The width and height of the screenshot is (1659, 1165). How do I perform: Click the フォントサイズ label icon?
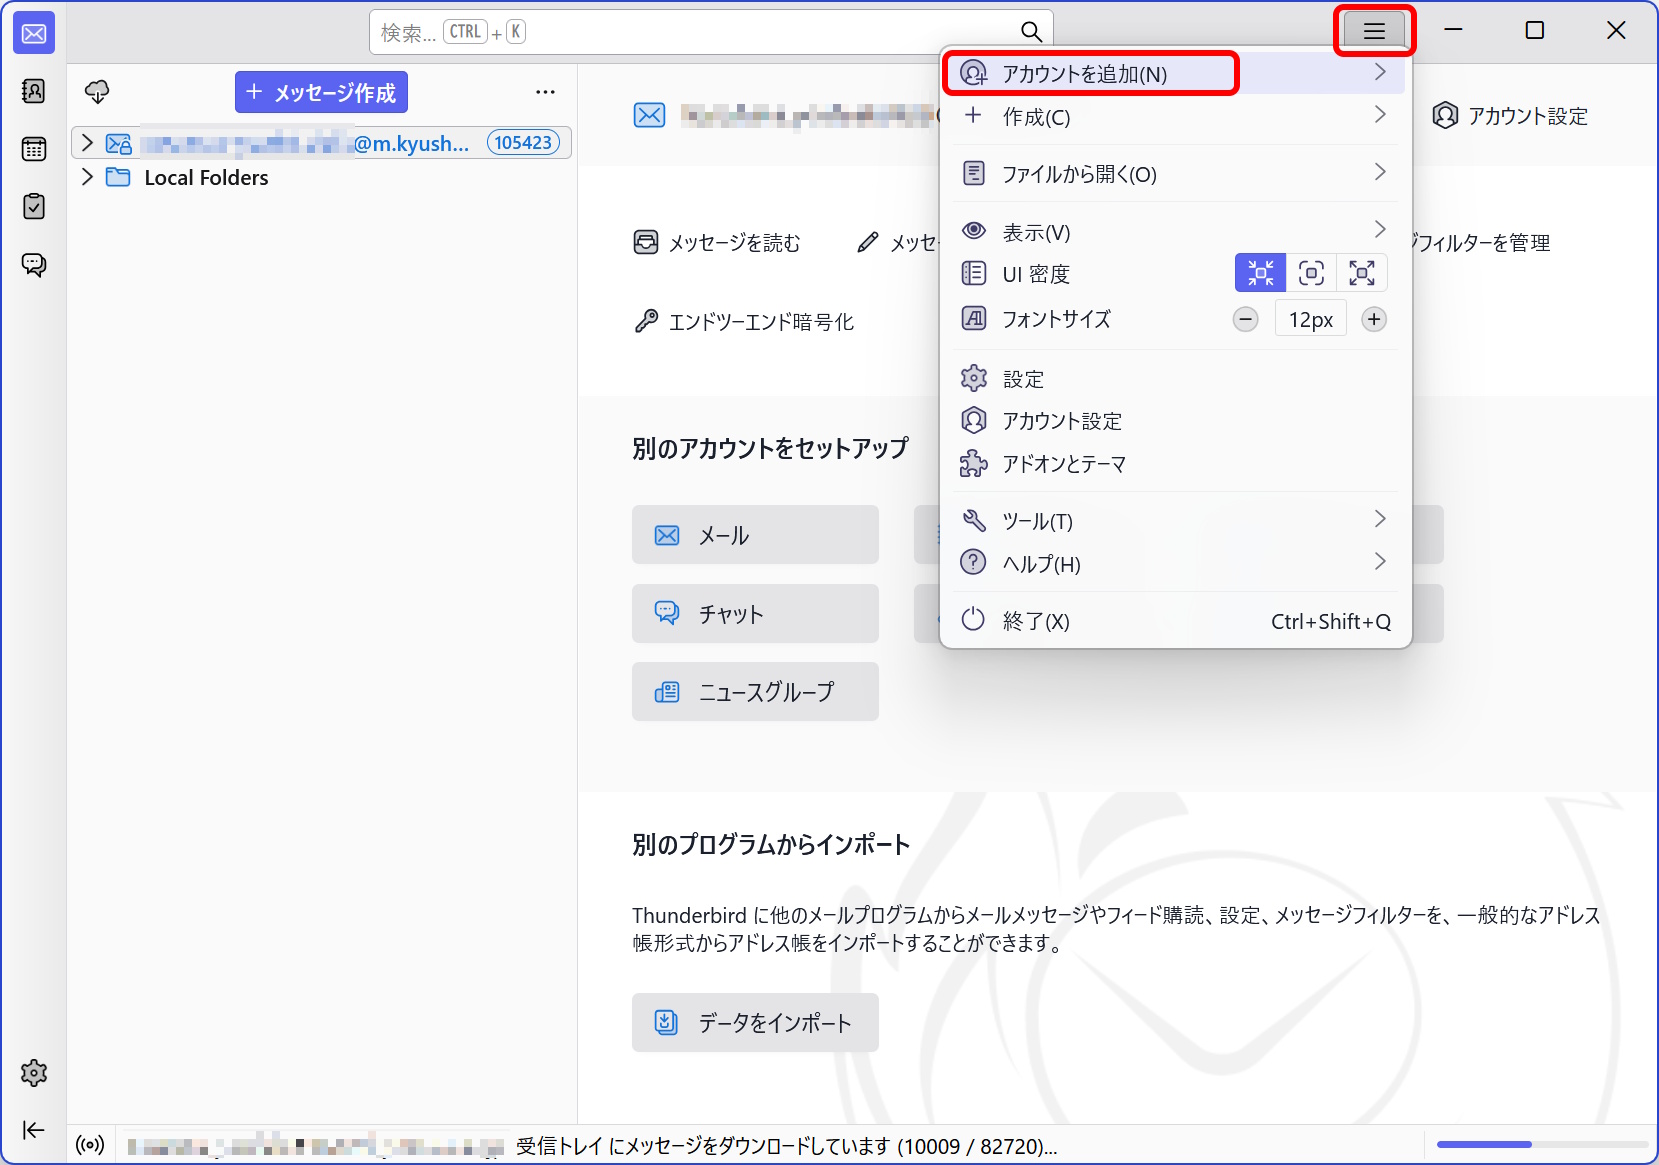tap(974, 319)
